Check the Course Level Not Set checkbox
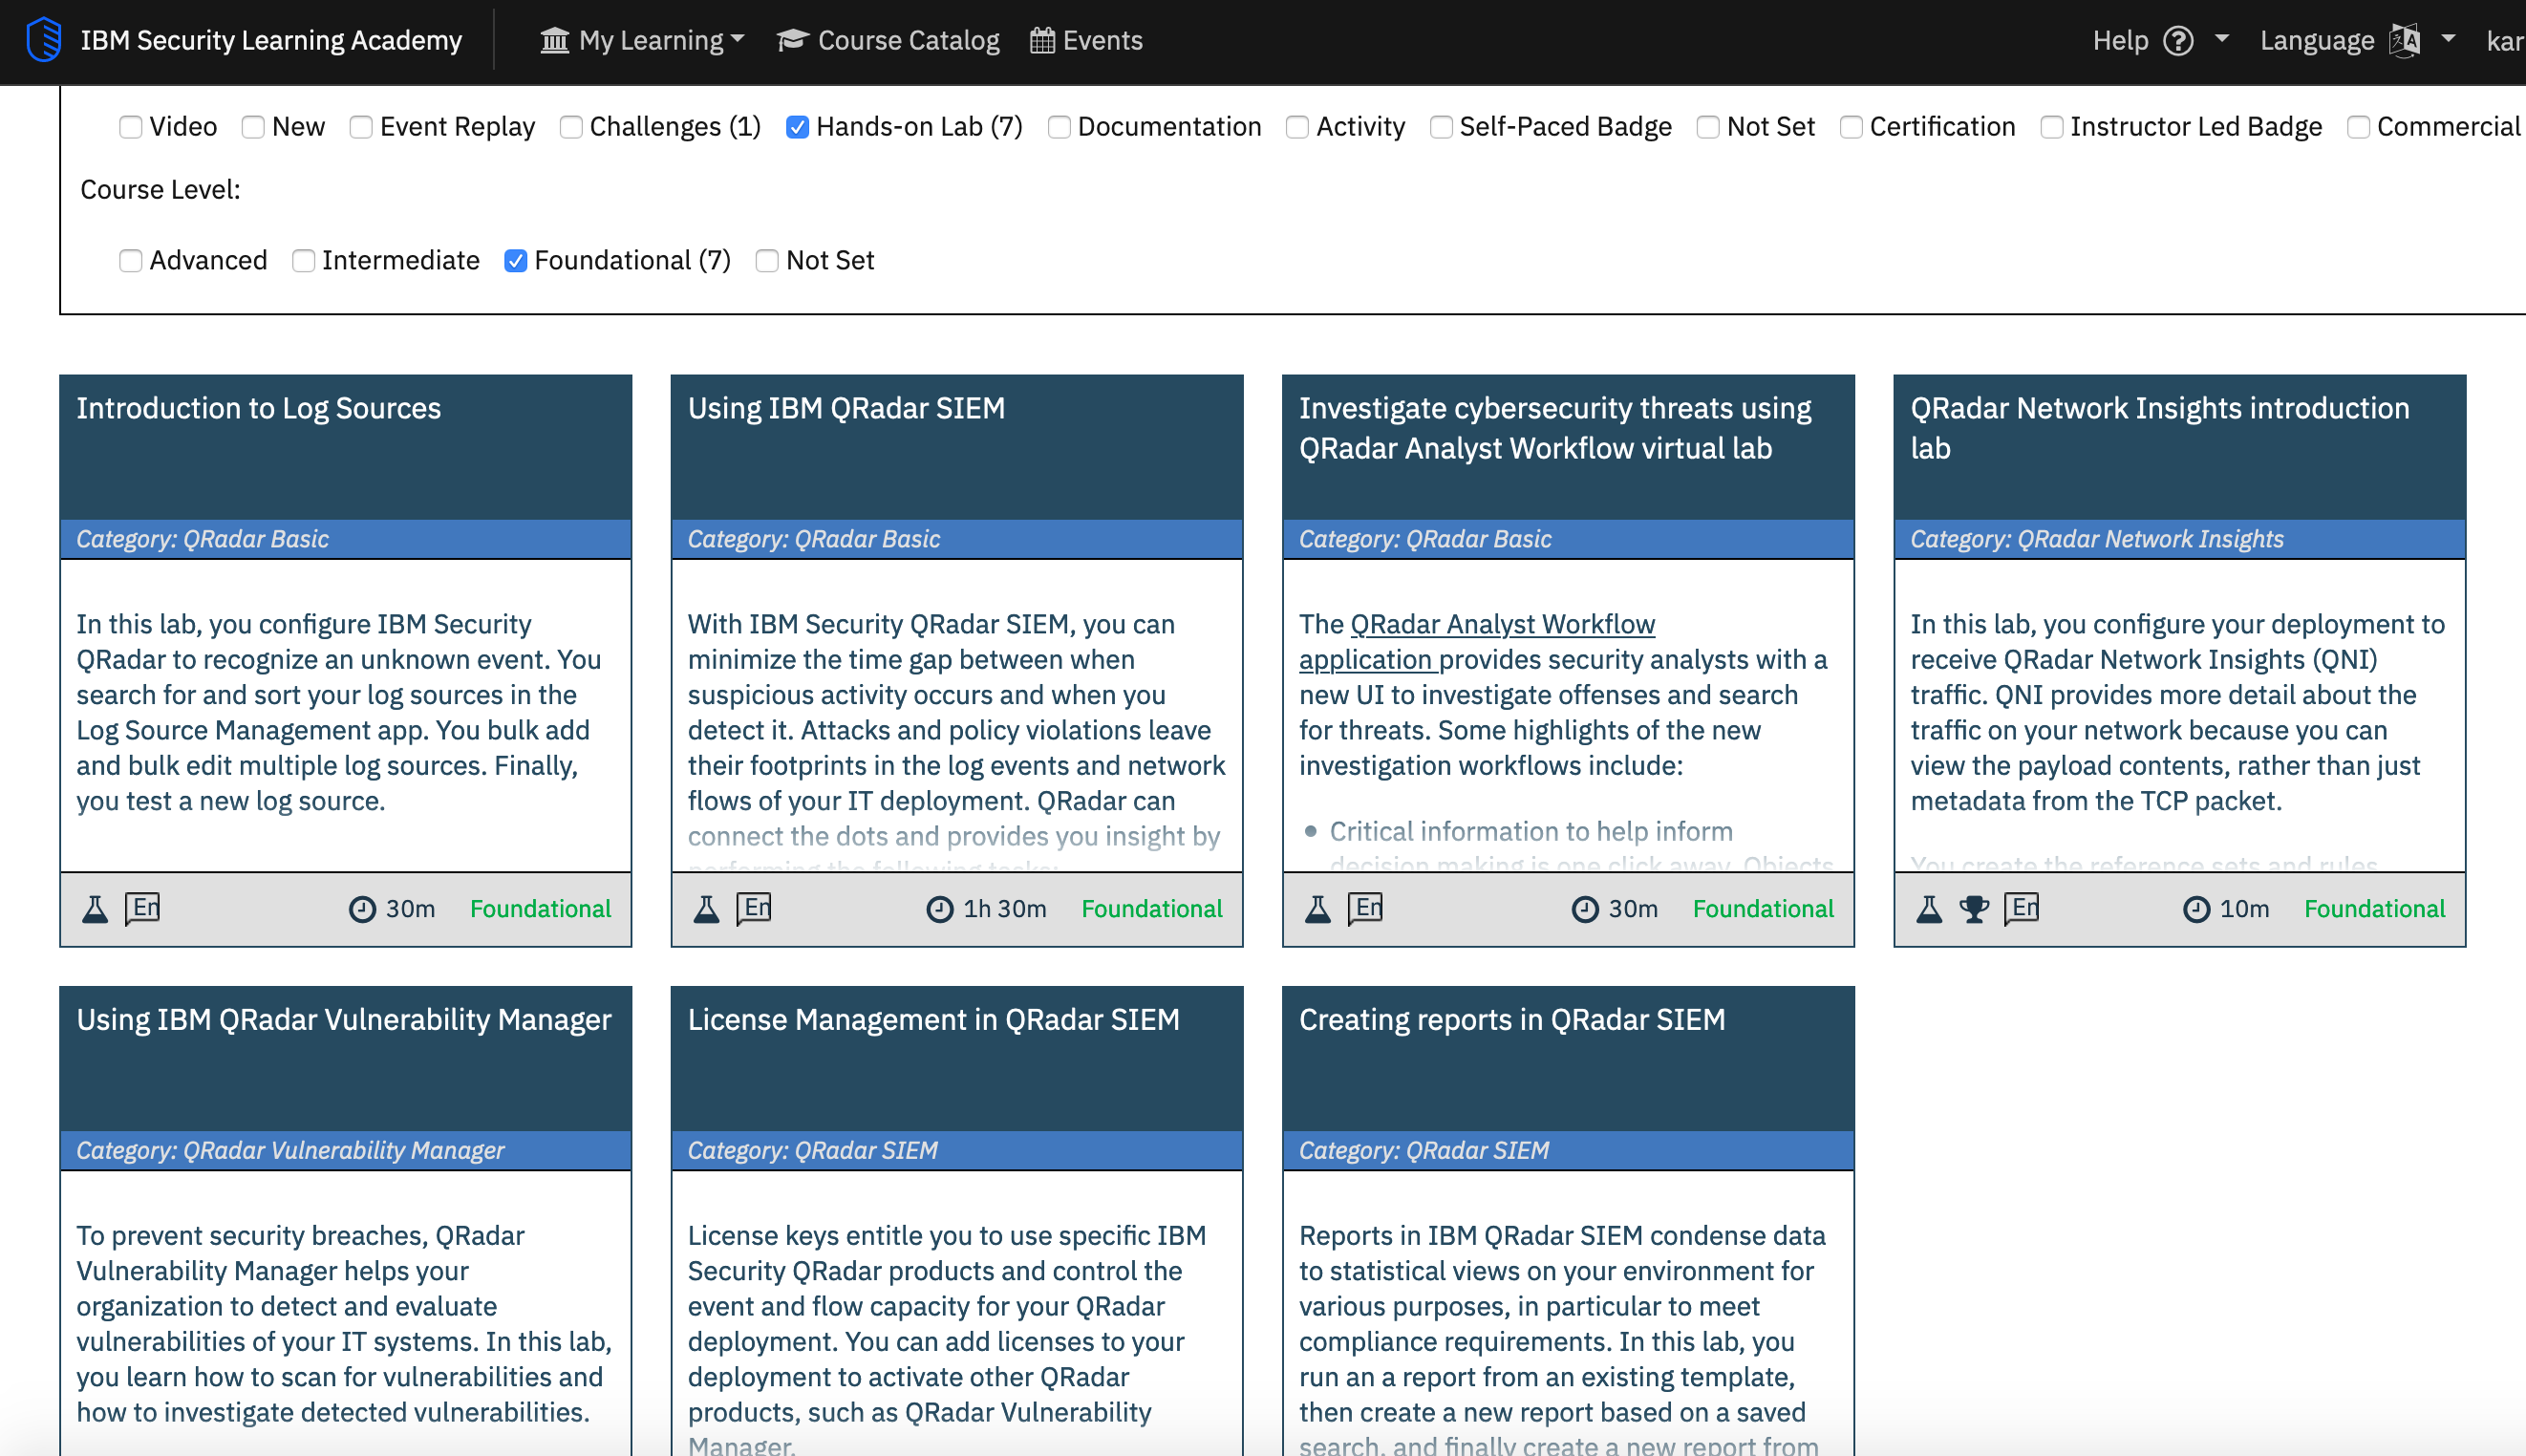Screen dimensions: 2526x1456 767,261
